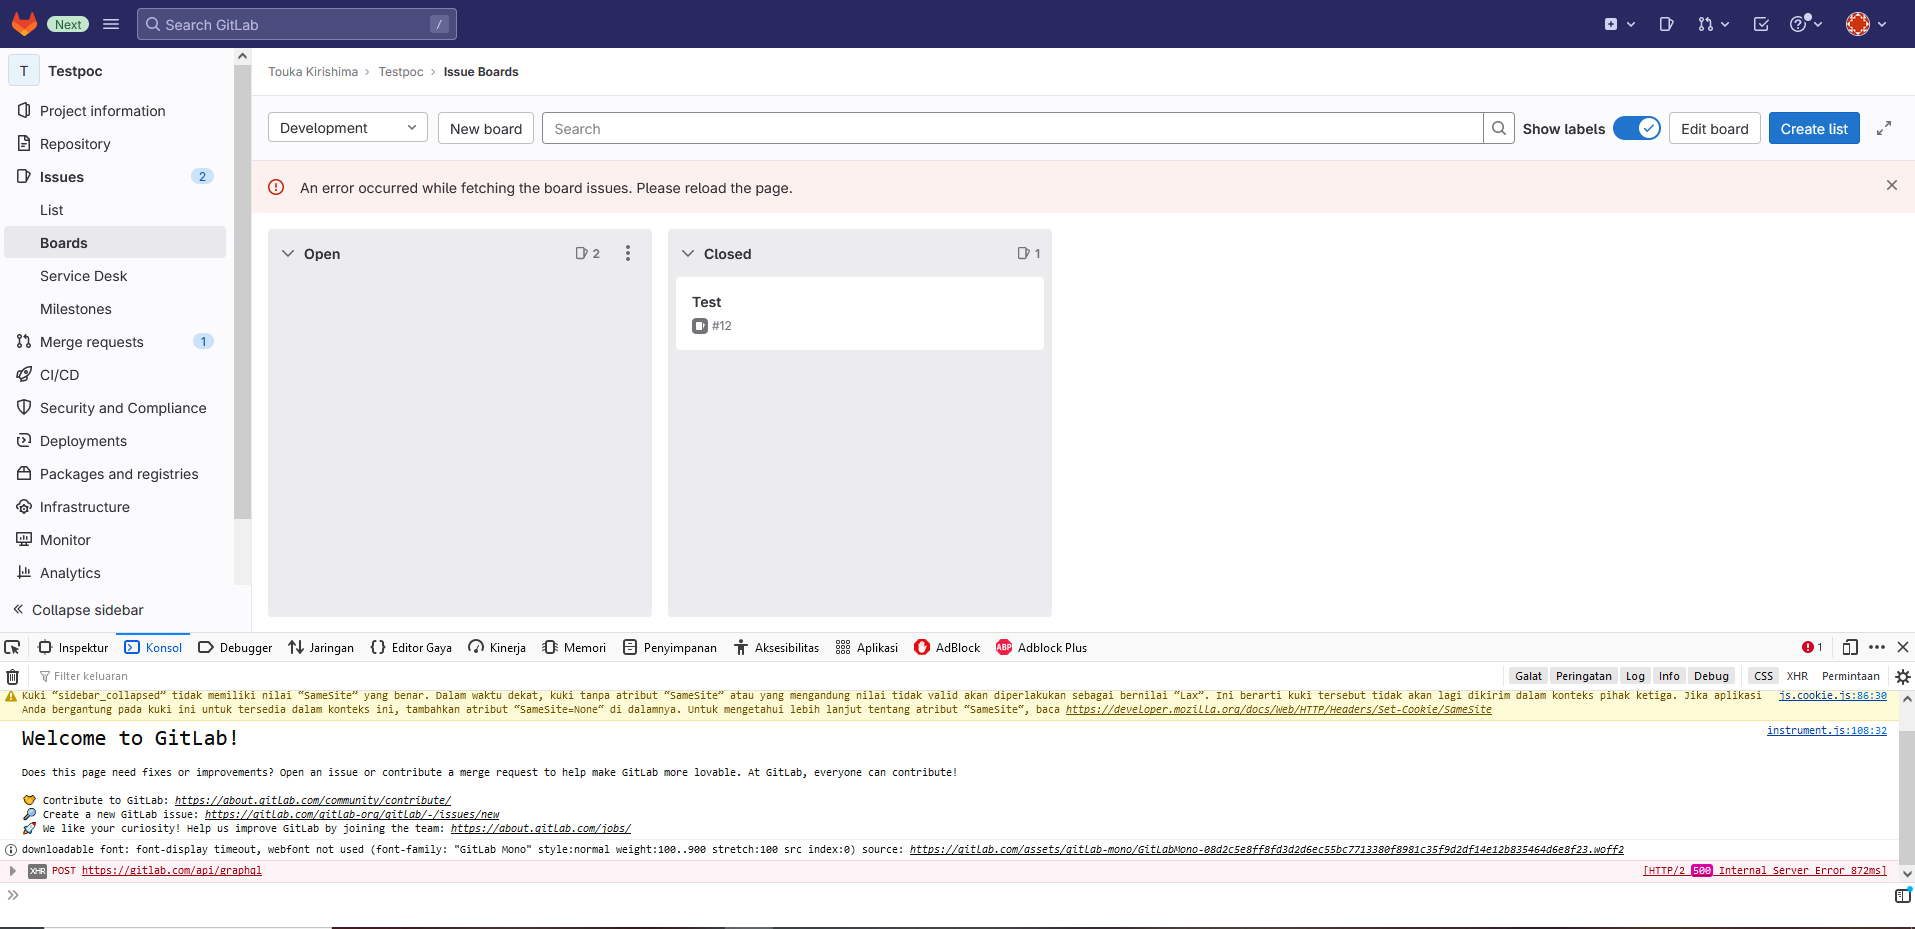Collapse the Open list
Image resolution: width=1915 pixels, height=929 pixels.
tap(288, 254)
